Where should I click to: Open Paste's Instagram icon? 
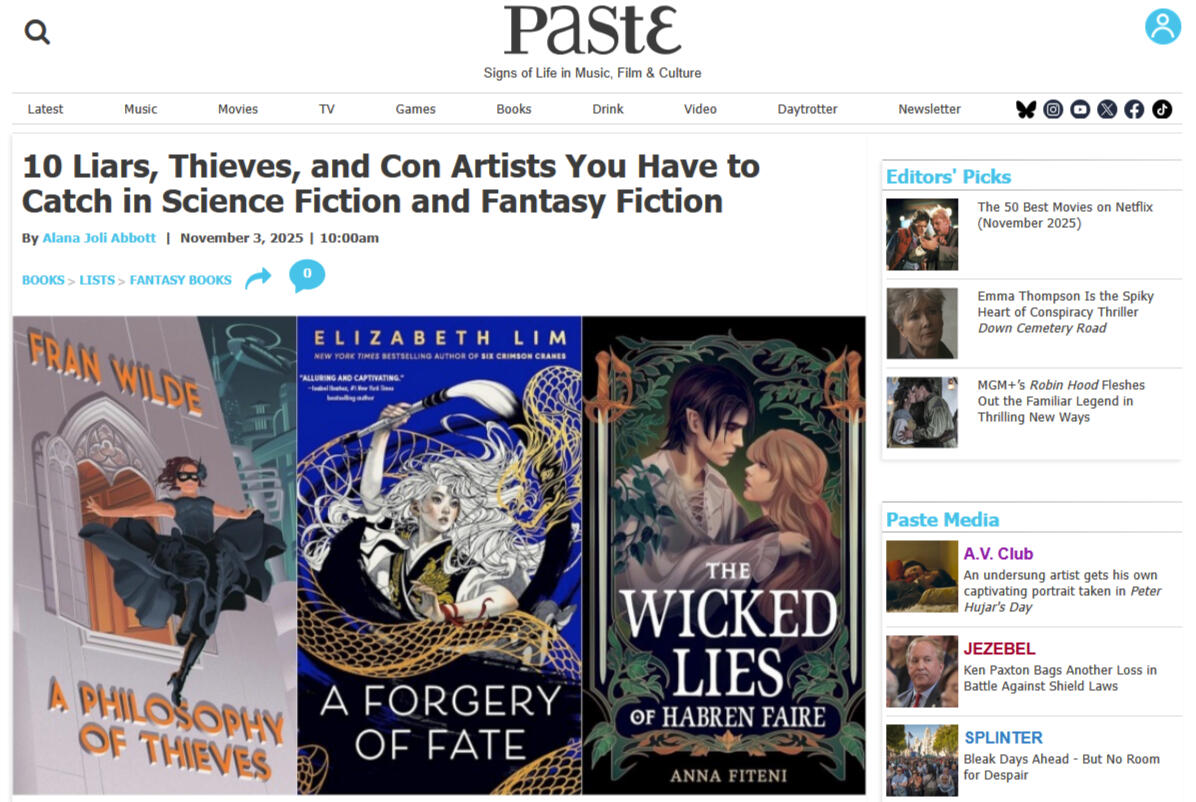(1053, 109)
